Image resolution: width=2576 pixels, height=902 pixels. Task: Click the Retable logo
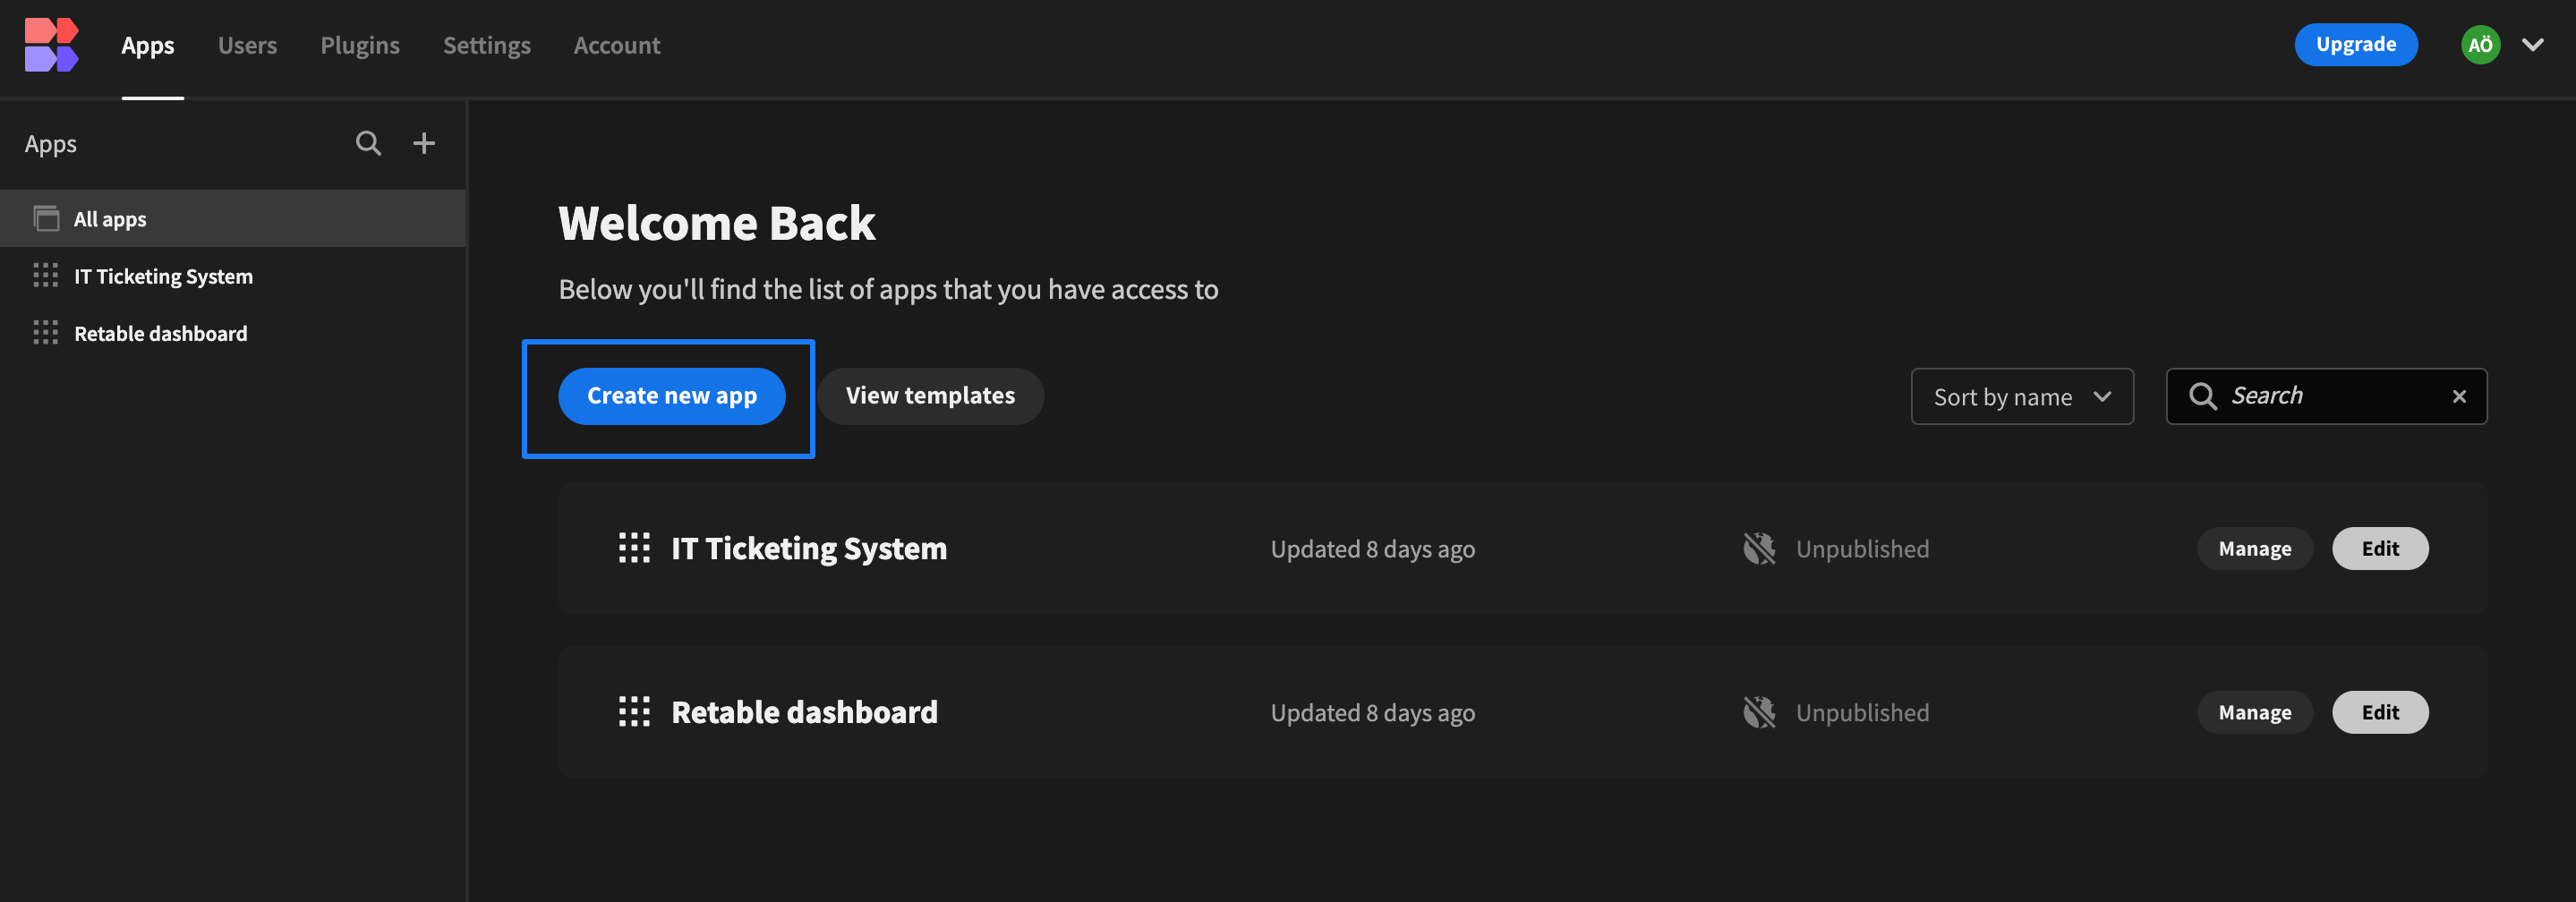coord(52,44)
